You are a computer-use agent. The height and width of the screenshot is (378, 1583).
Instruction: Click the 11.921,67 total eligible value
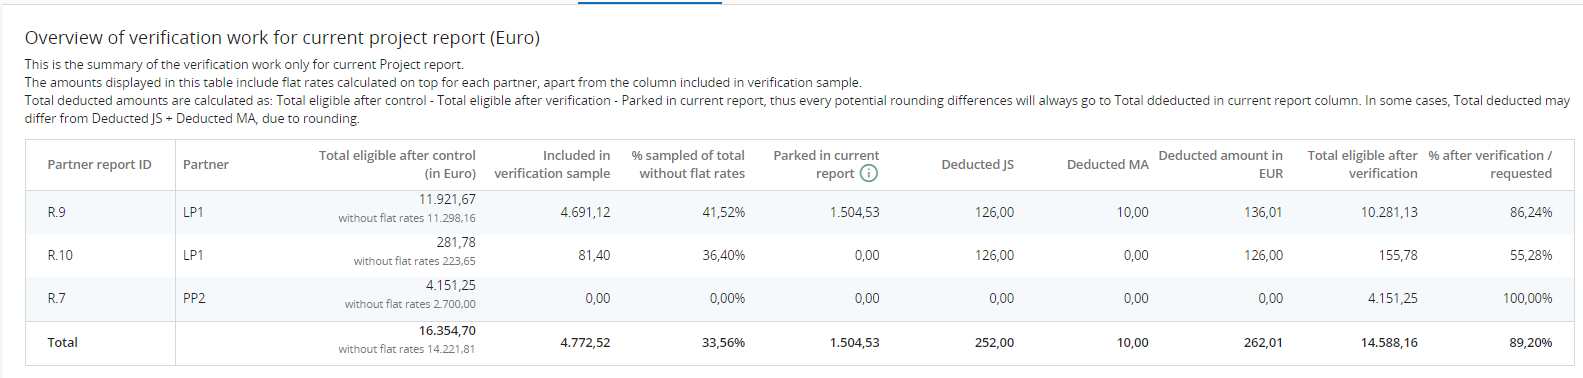point(447,199)
